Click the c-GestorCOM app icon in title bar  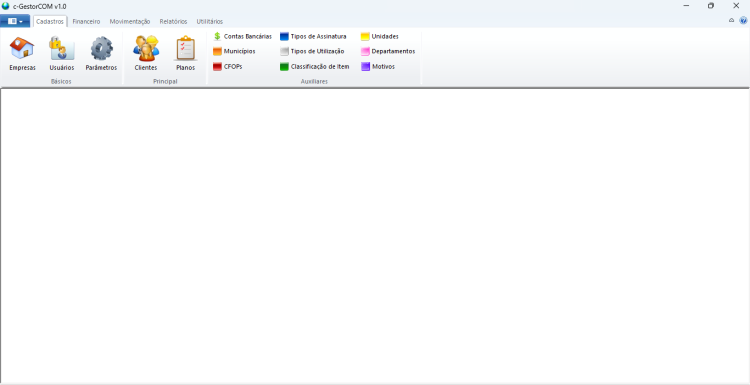pos(6,6)
